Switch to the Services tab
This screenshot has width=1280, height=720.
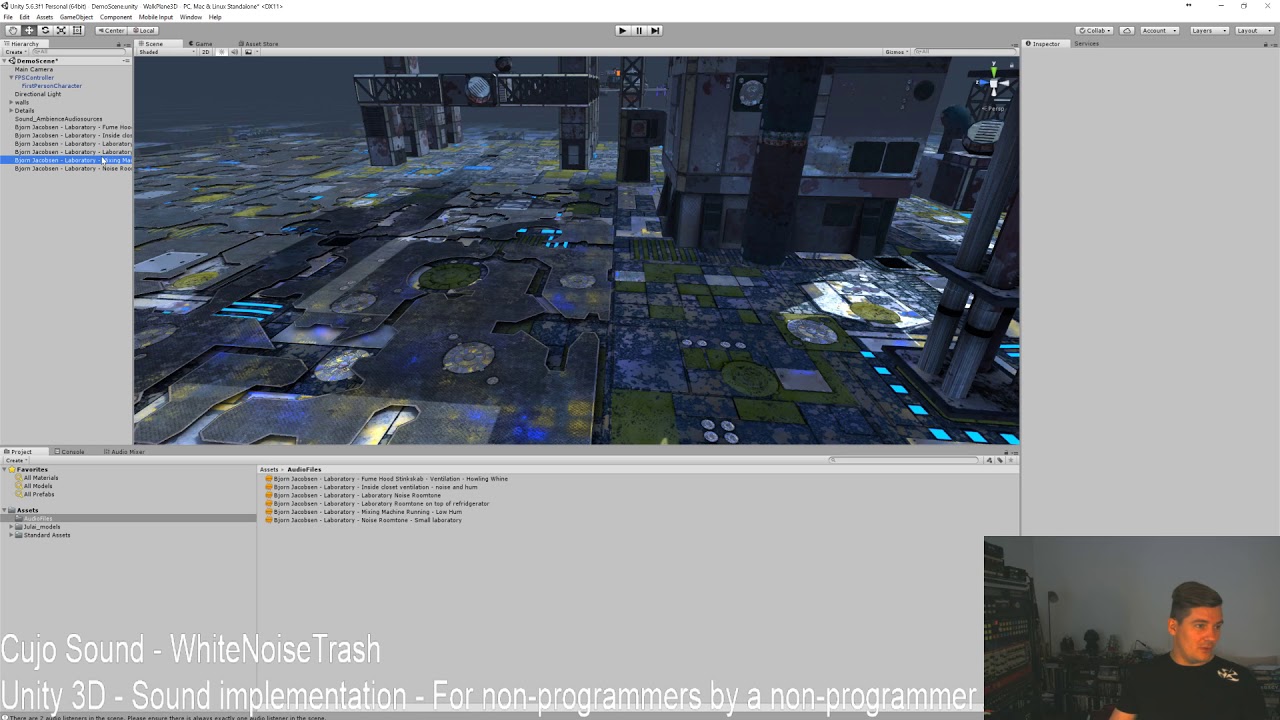(x=1086, y=44)
